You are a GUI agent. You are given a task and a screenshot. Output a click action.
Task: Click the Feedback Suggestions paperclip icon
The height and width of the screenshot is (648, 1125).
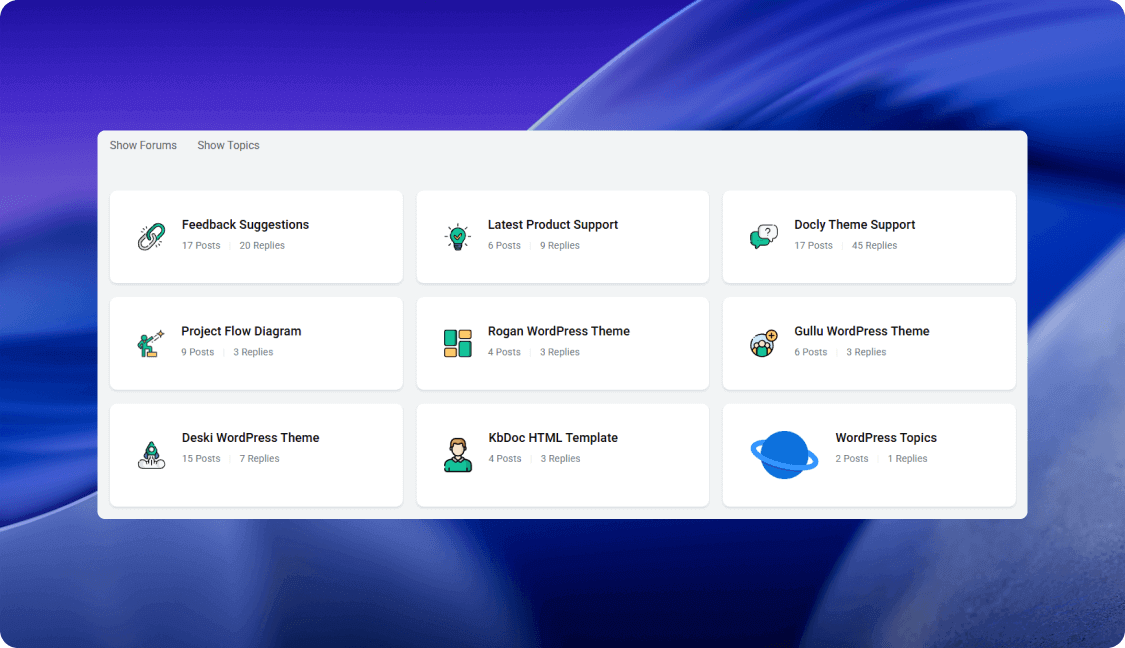pos(151,237)
